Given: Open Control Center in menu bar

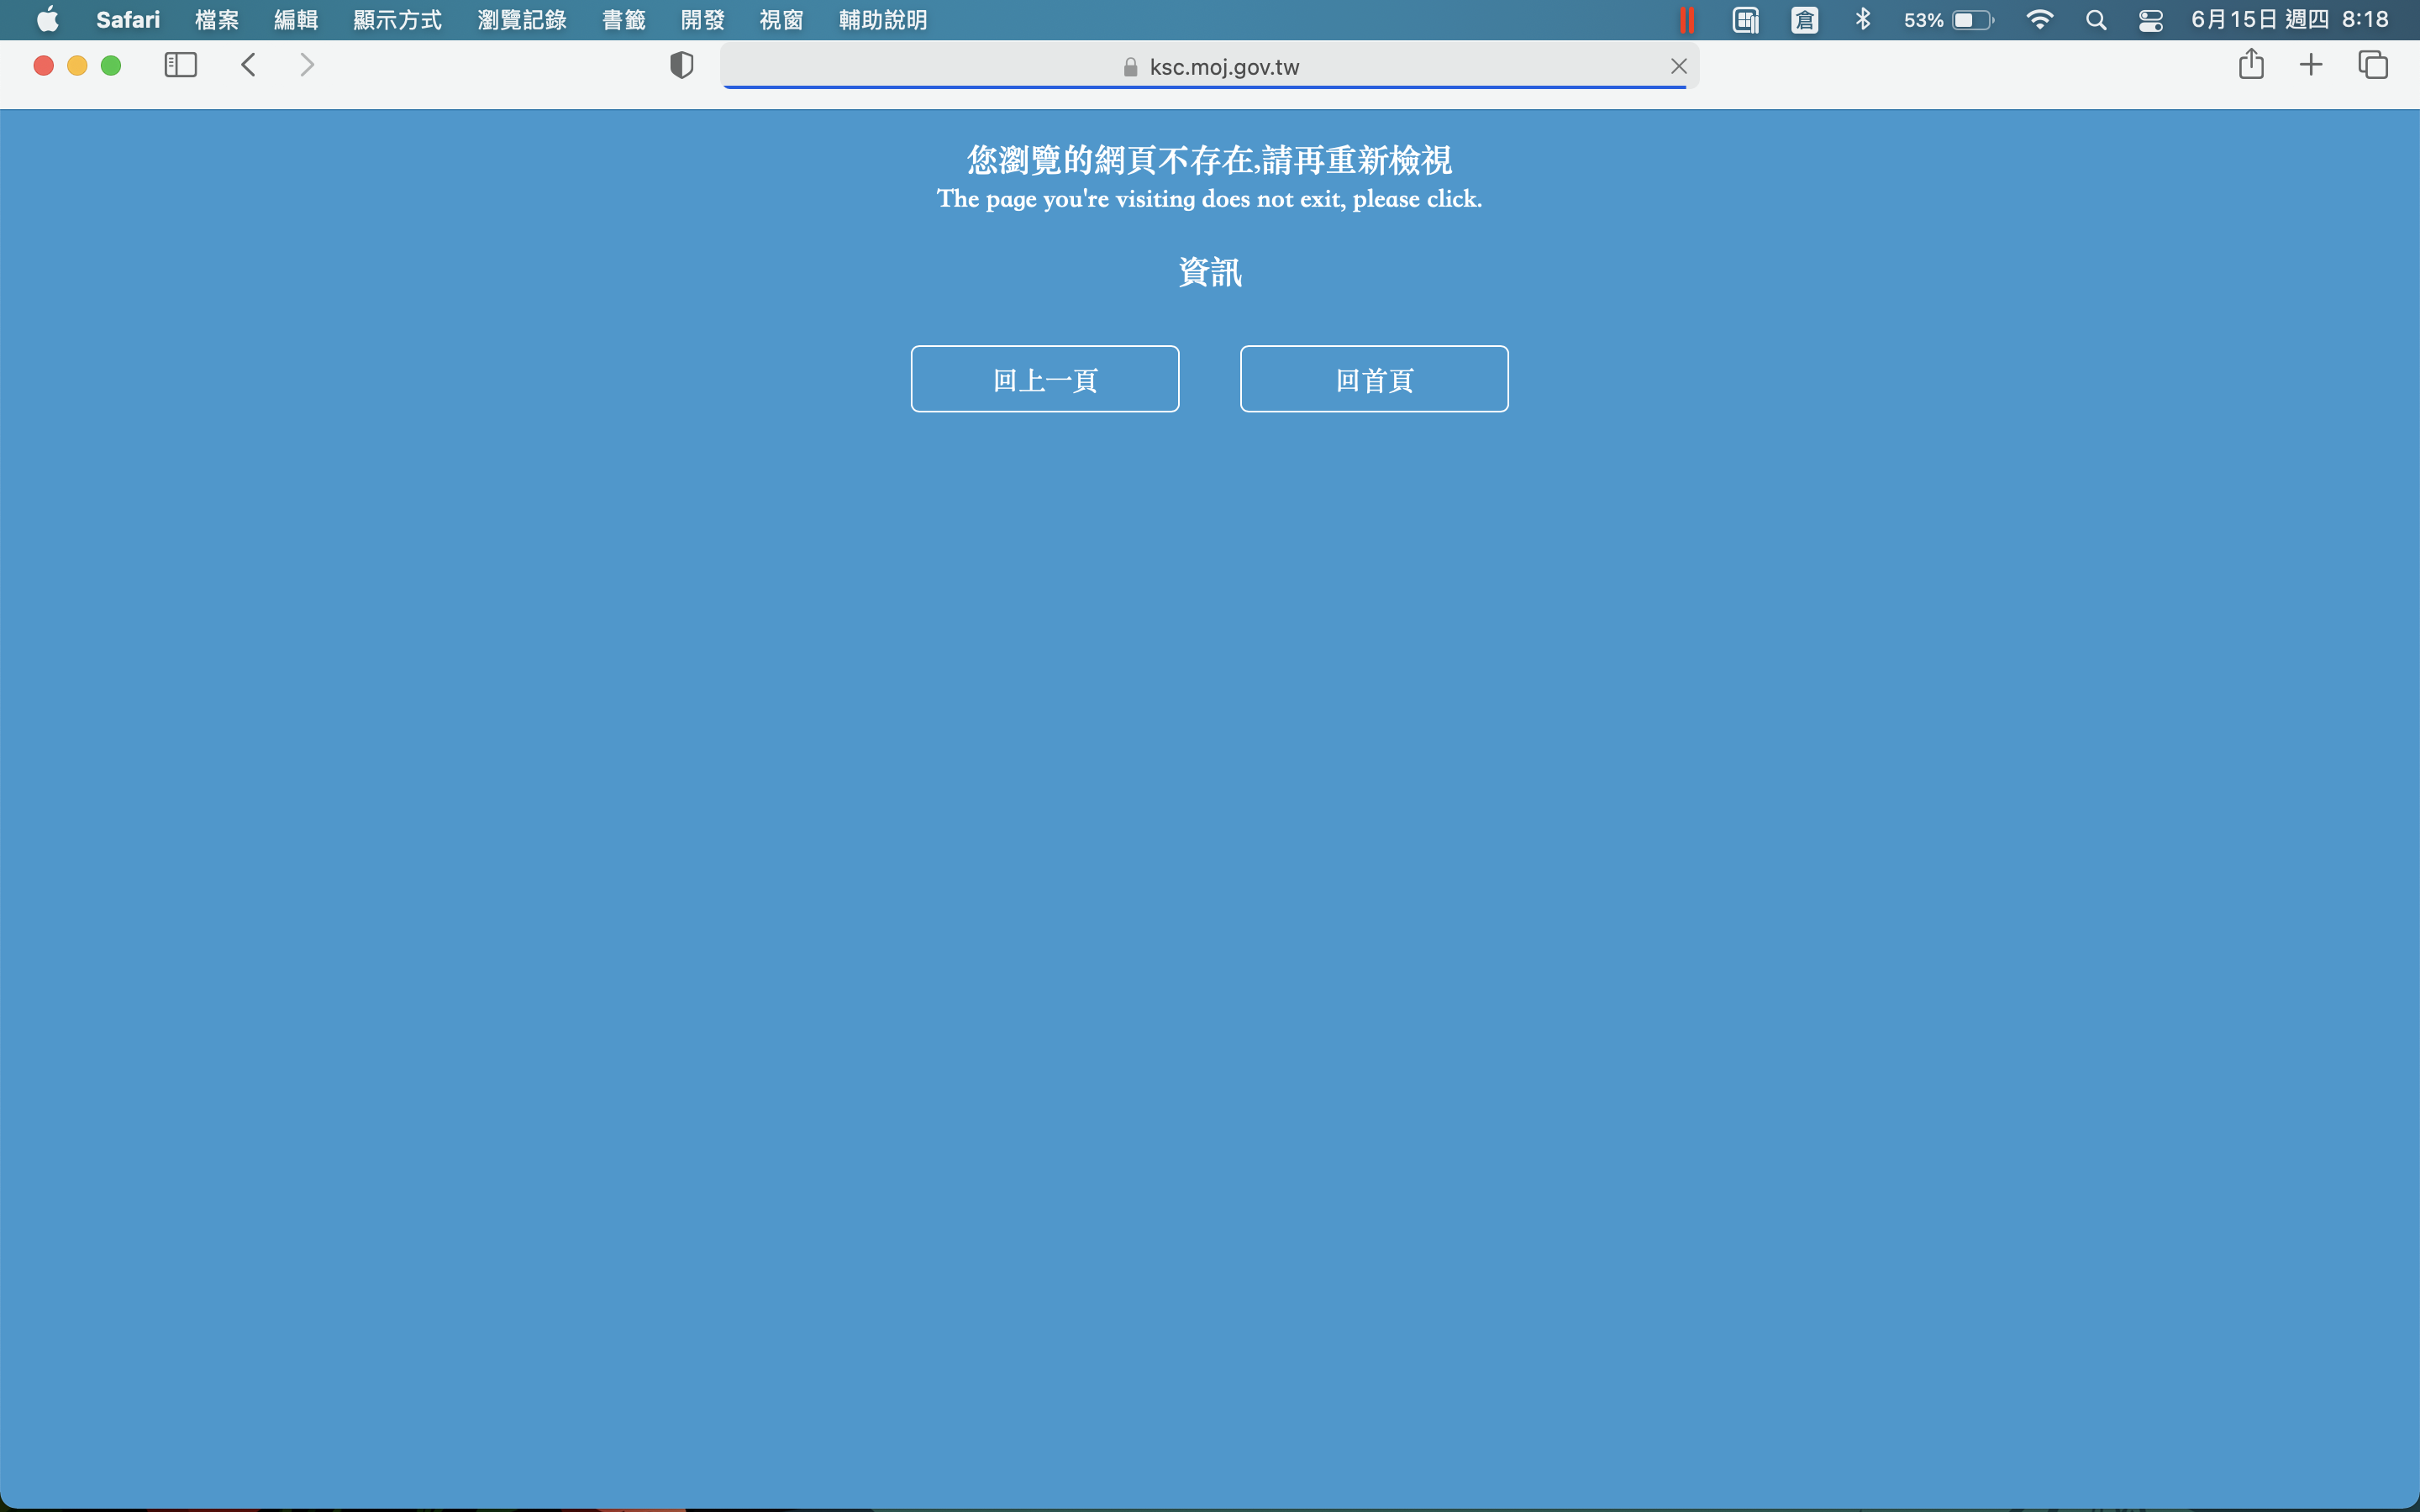Looking at the screenshot, I should click(x=2150, y=20).
